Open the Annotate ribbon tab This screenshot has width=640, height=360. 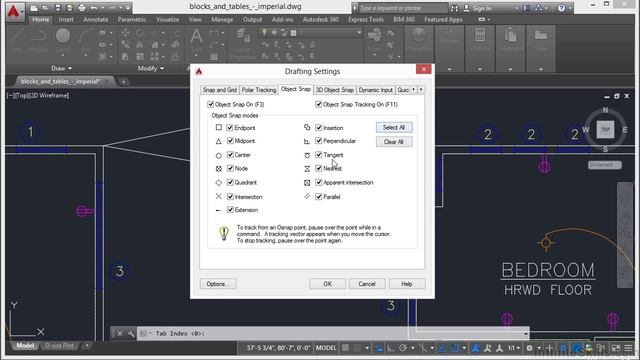96,19
